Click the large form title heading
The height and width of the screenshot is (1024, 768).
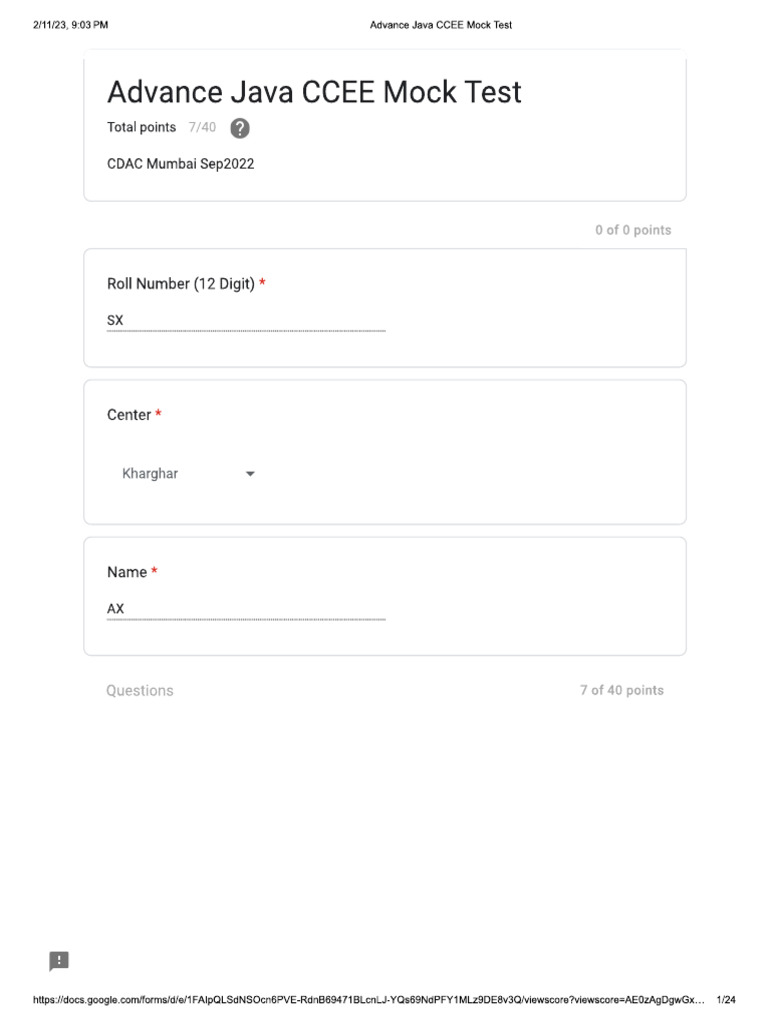tap(314, 92)
